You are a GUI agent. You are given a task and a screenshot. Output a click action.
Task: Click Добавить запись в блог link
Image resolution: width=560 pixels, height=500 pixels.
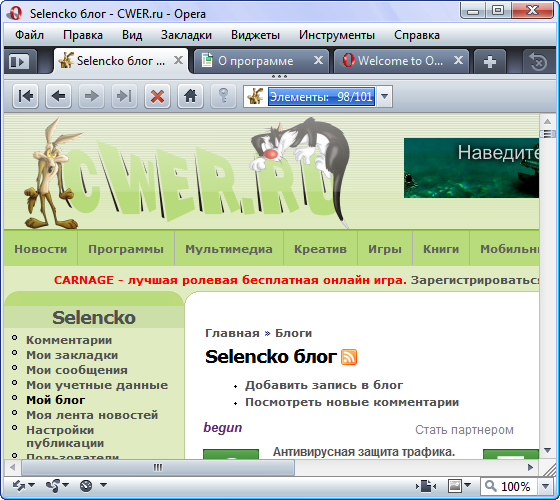(324, 385)
